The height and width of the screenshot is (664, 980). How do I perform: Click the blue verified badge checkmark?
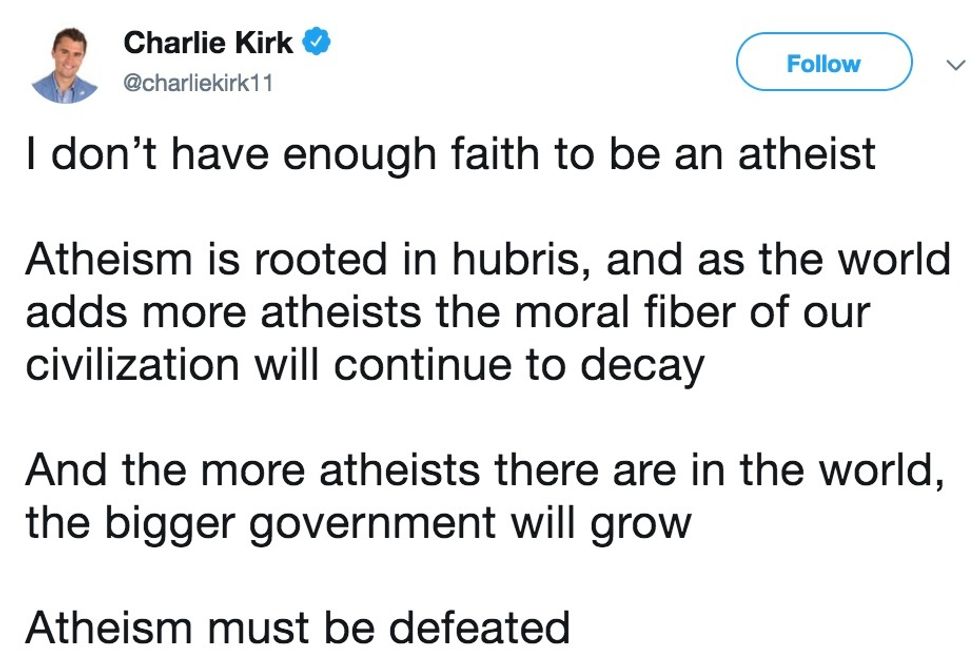coord(318,43)
